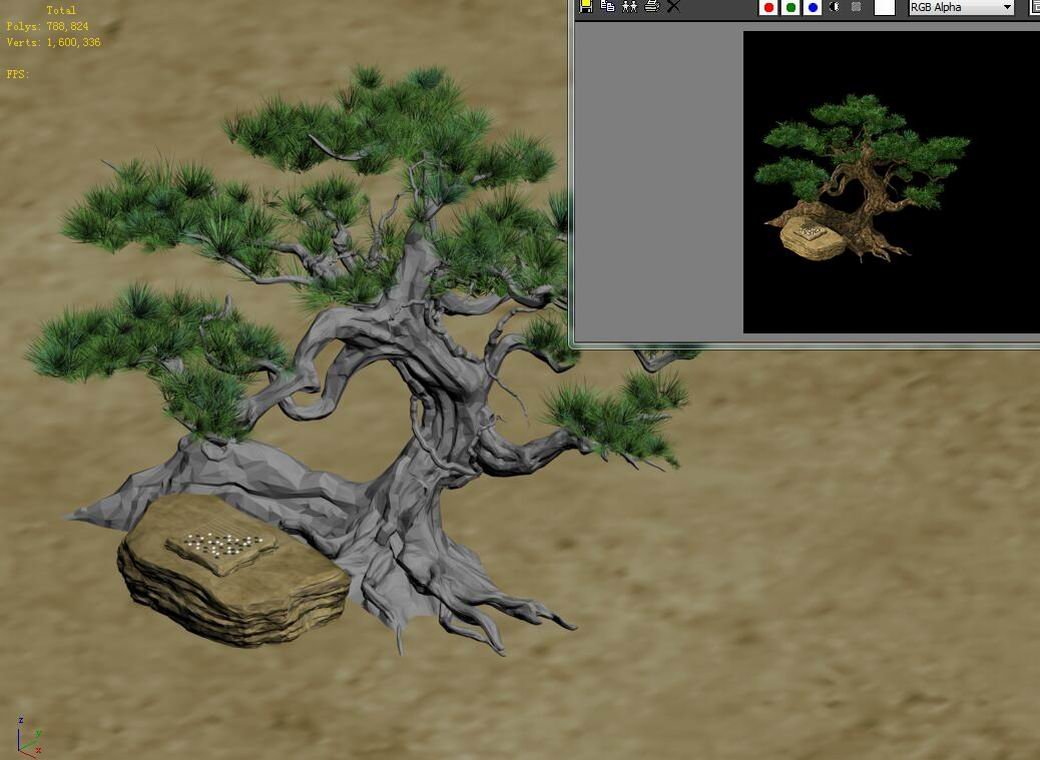Image resolution: width=1040 pixels, height=760 pixels.
Task: Clone the rendered frame window
Action: (x=629, y=6)
